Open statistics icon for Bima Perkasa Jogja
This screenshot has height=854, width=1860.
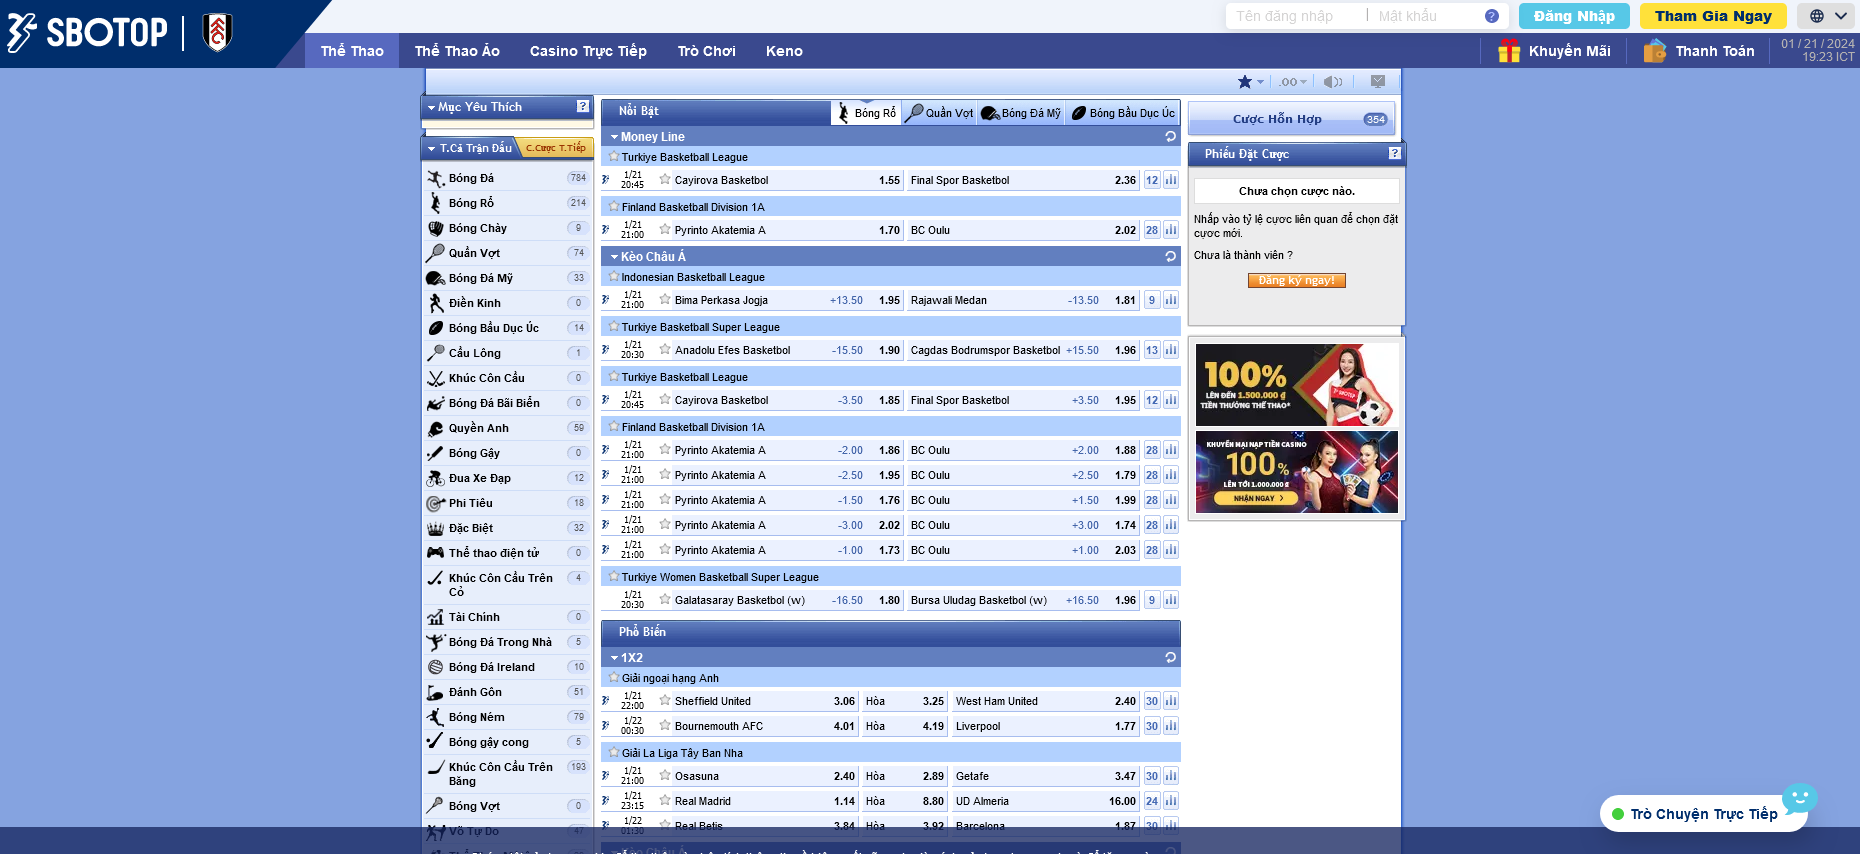point(1171,300)
